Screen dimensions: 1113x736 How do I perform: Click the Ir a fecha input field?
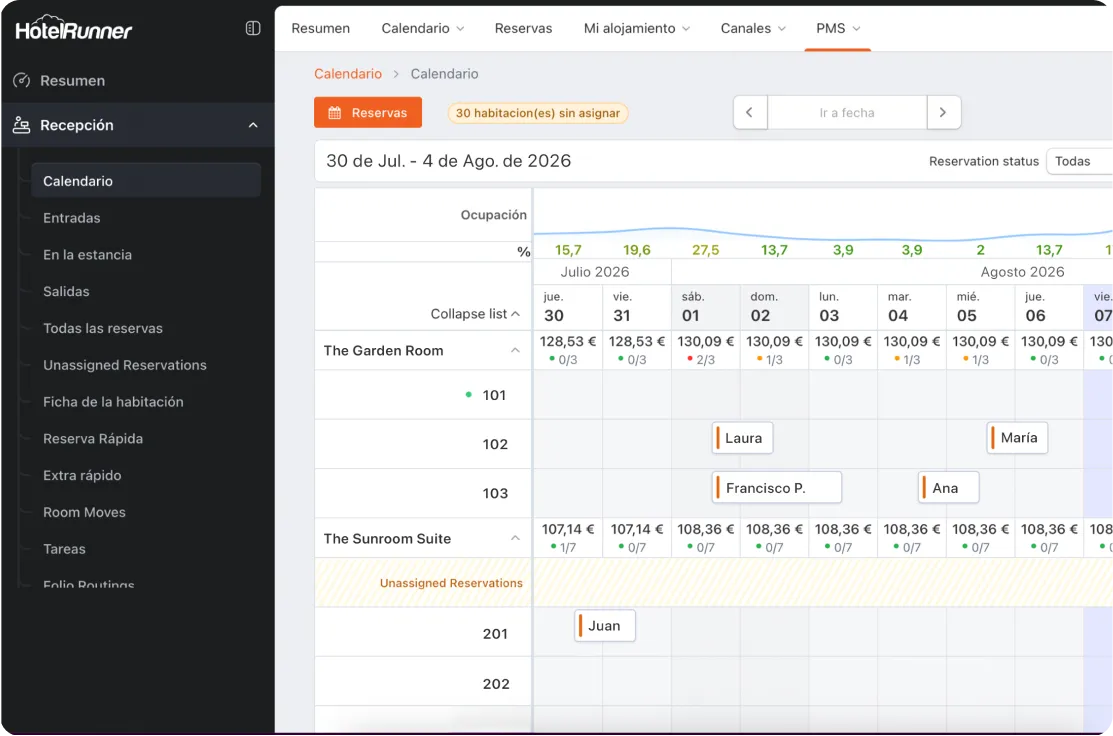click(x=846, y=113)
